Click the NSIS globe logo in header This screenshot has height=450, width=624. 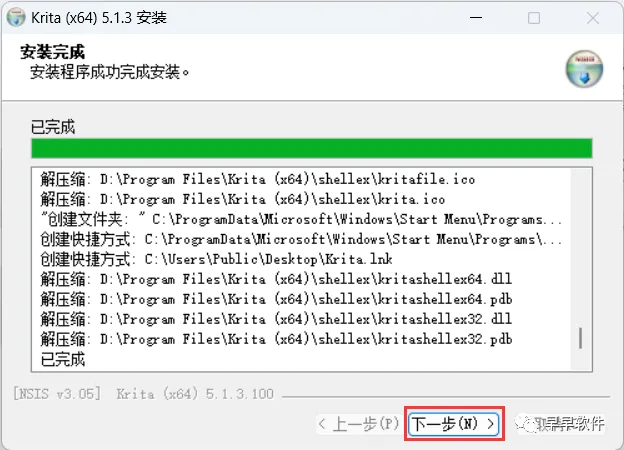(584, 69)
